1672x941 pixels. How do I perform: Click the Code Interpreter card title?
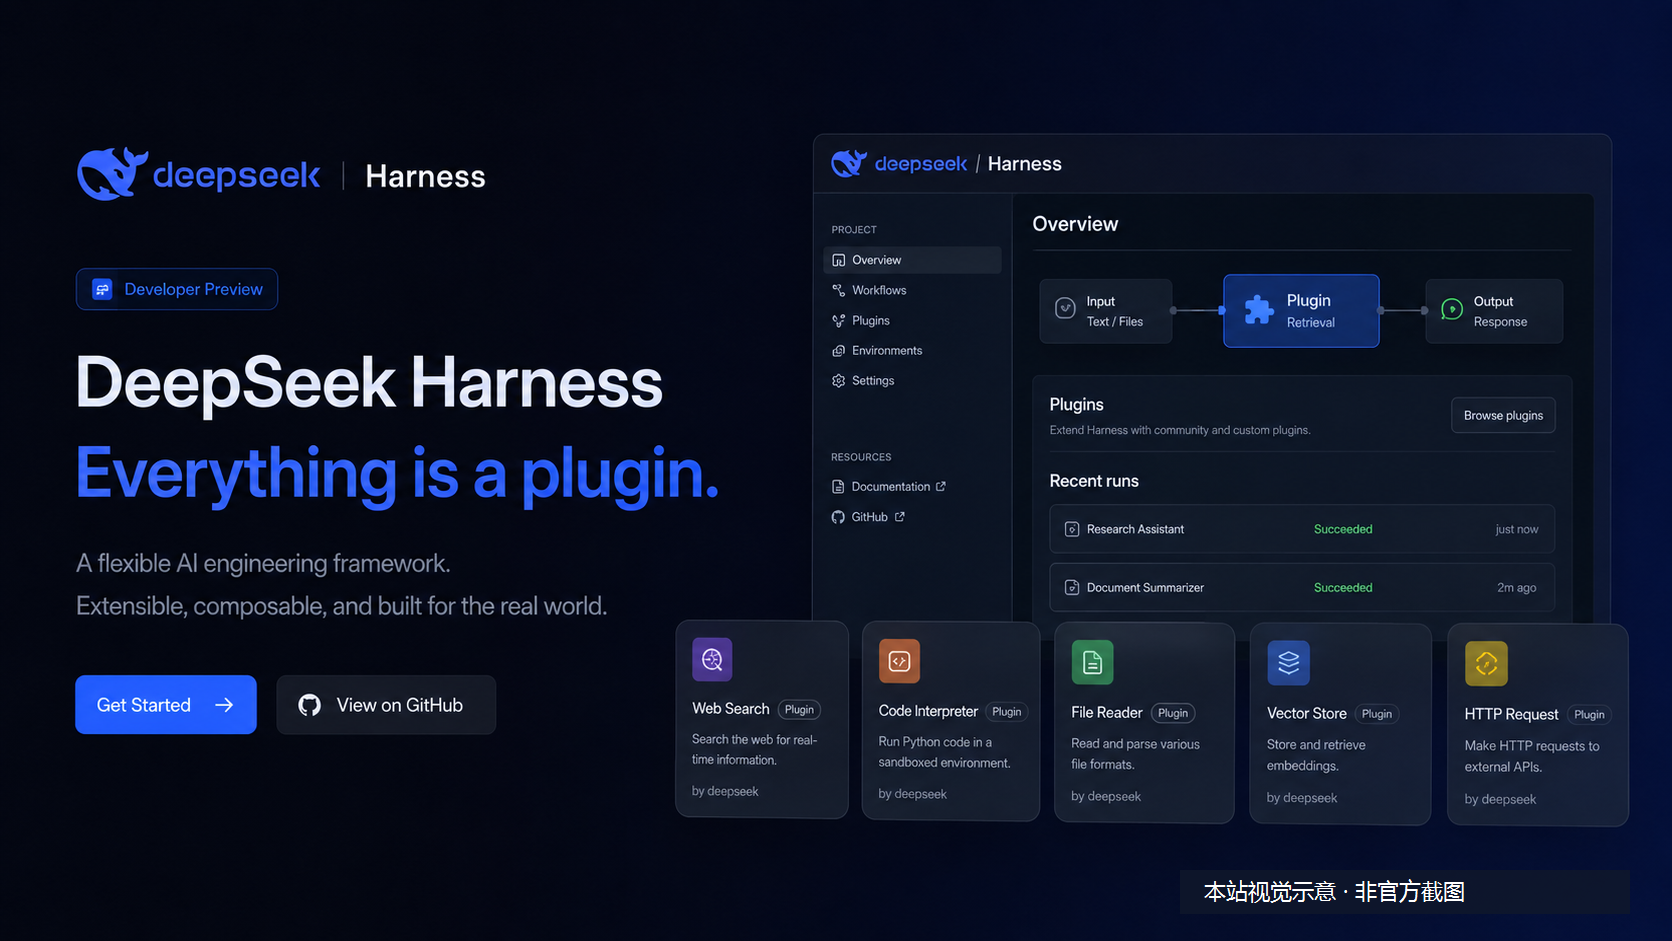pyautogui.click(x=928, y=711)
